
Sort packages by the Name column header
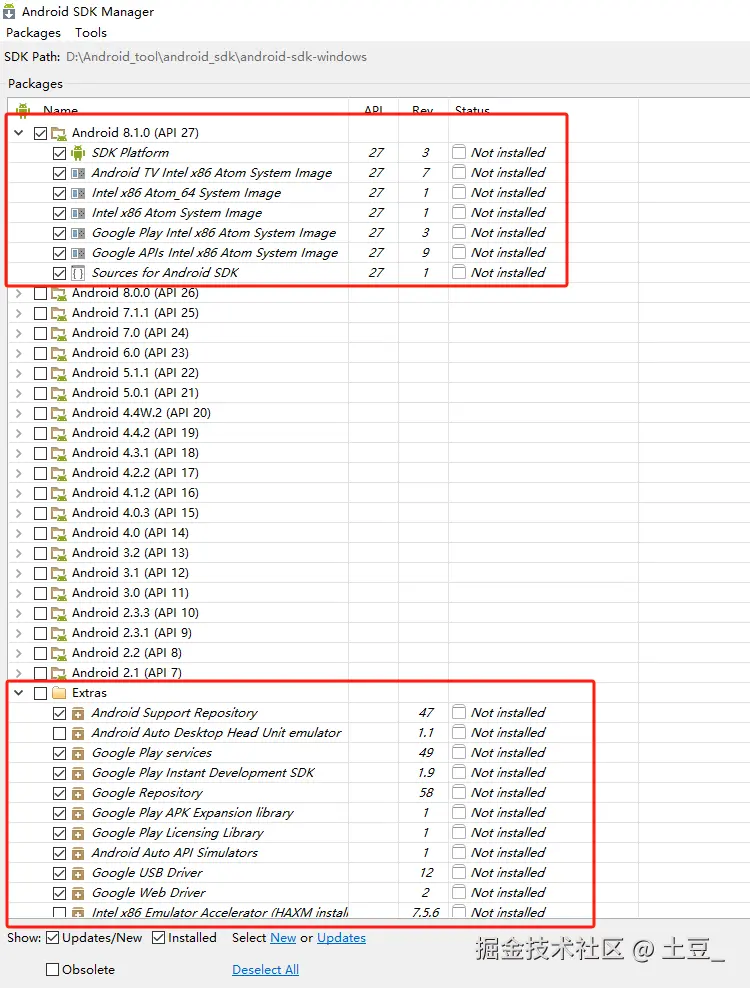coord(61,110)
